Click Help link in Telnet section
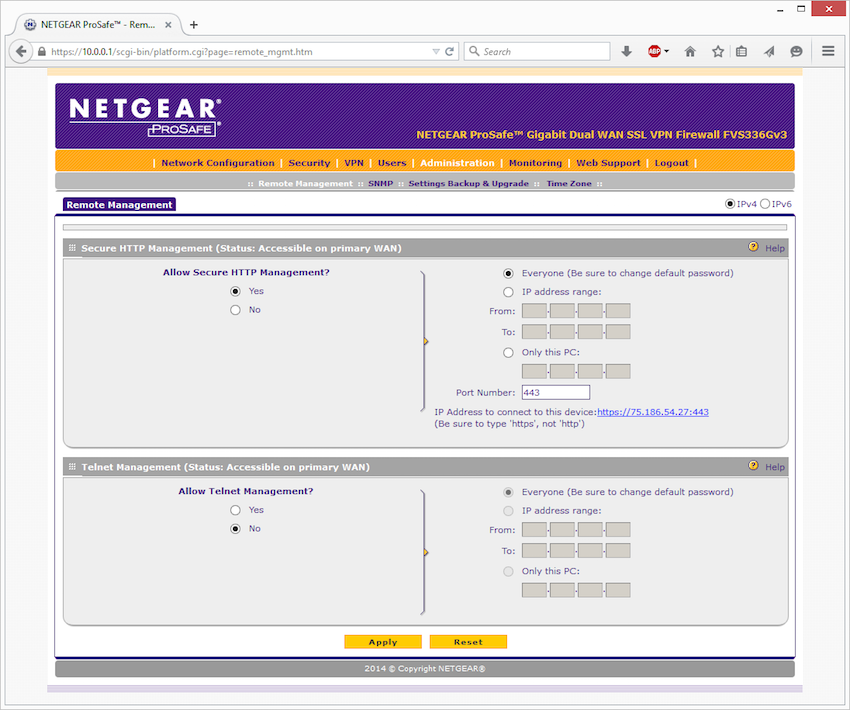The height and width of the screenshot is (710, 850). coord(775,467)
